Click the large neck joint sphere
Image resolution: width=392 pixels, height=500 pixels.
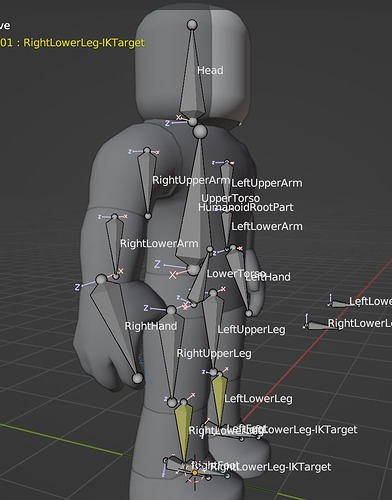(x=200, y=131)
